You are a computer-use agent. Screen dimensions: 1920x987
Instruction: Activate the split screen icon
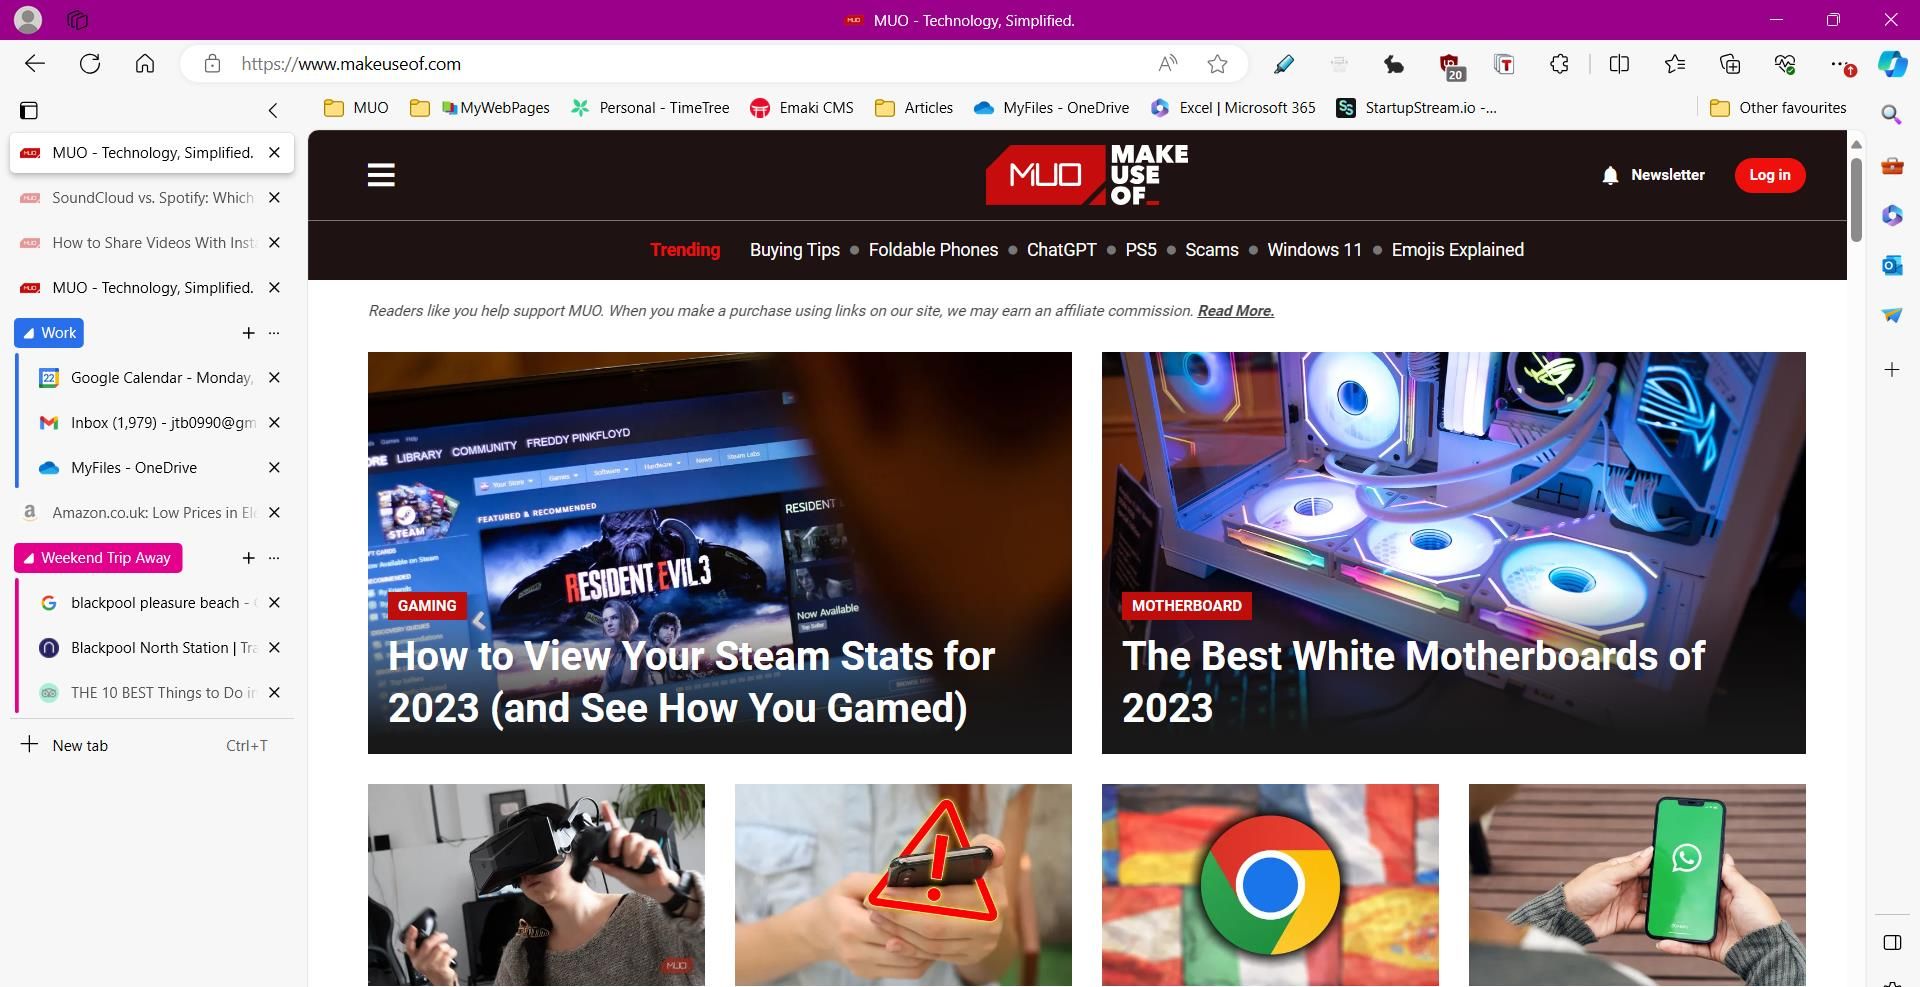pyautogui.click(x=1619, y=64)
